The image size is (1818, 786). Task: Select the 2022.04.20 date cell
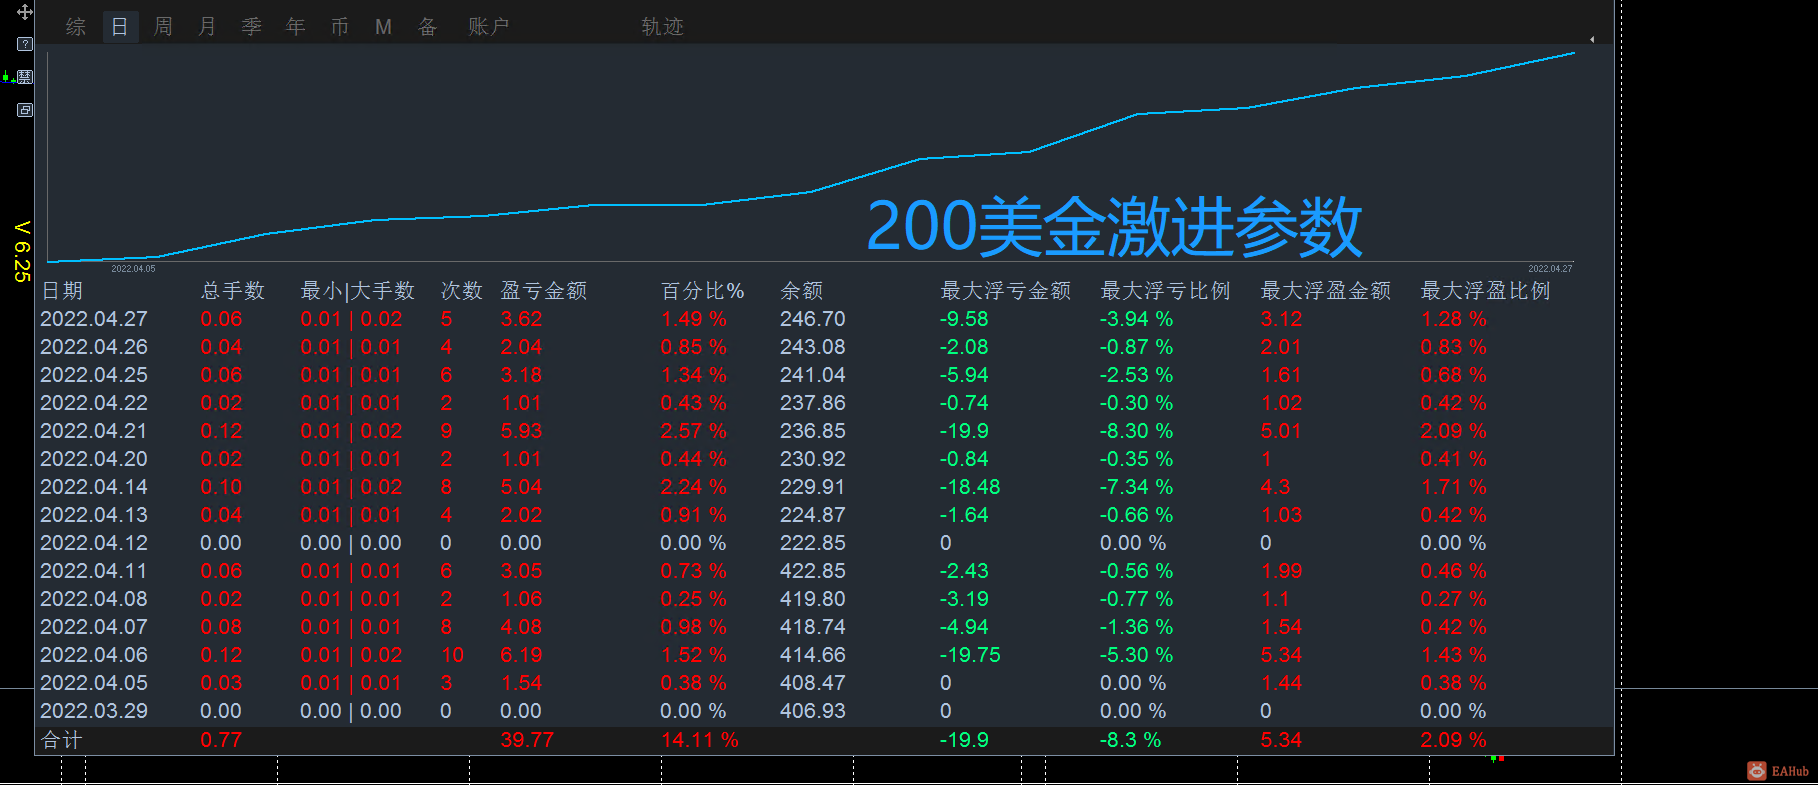pyautogui.click(x=94, y=459)
